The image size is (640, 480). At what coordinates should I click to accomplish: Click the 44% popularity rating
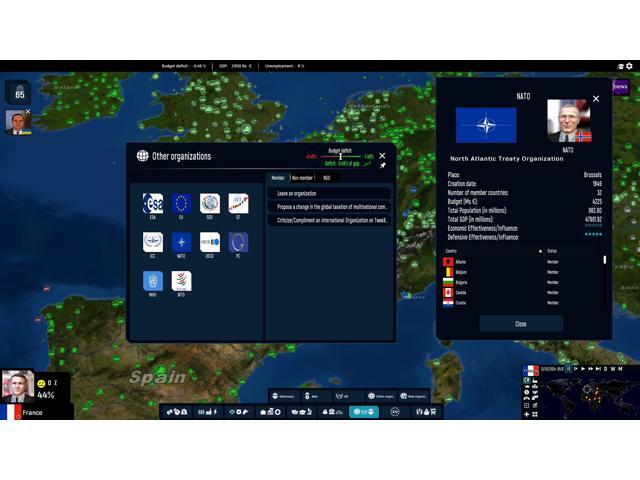(46, 395)
